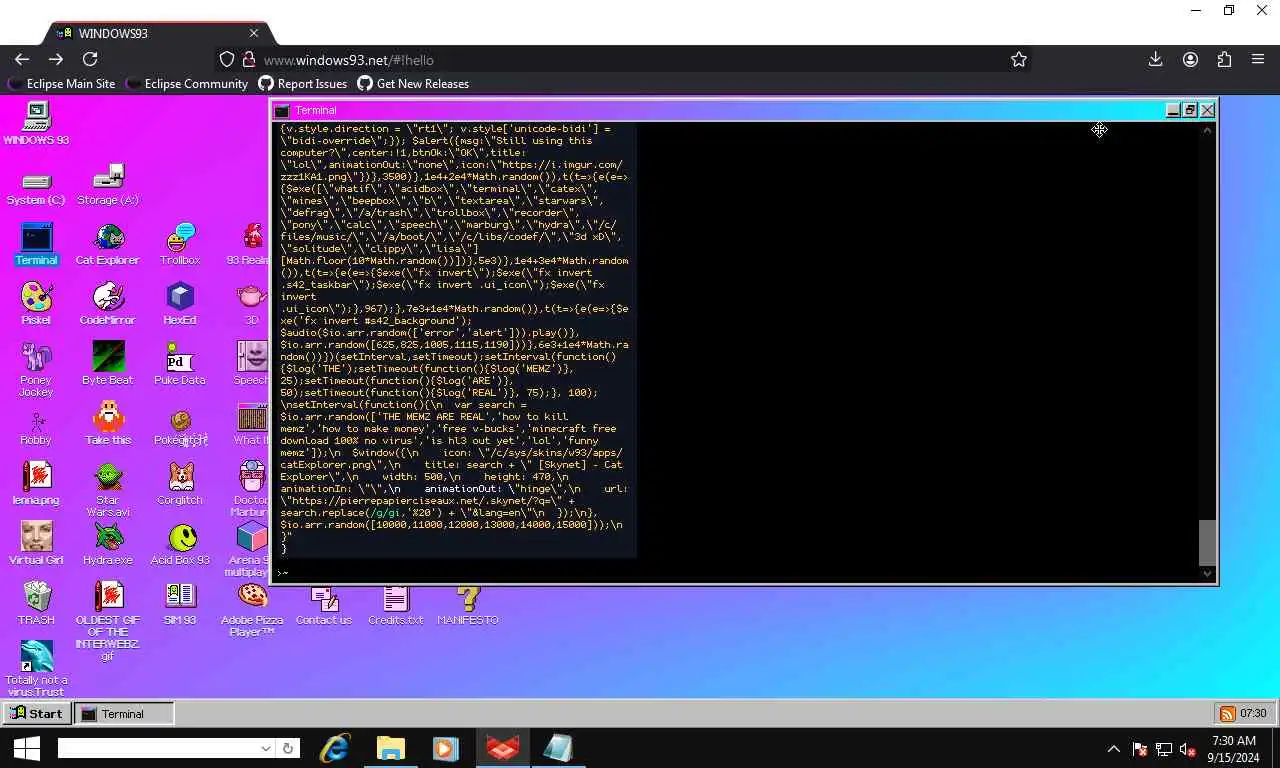
Task: Go back in browser history
Action: click(x=22, y=59)
